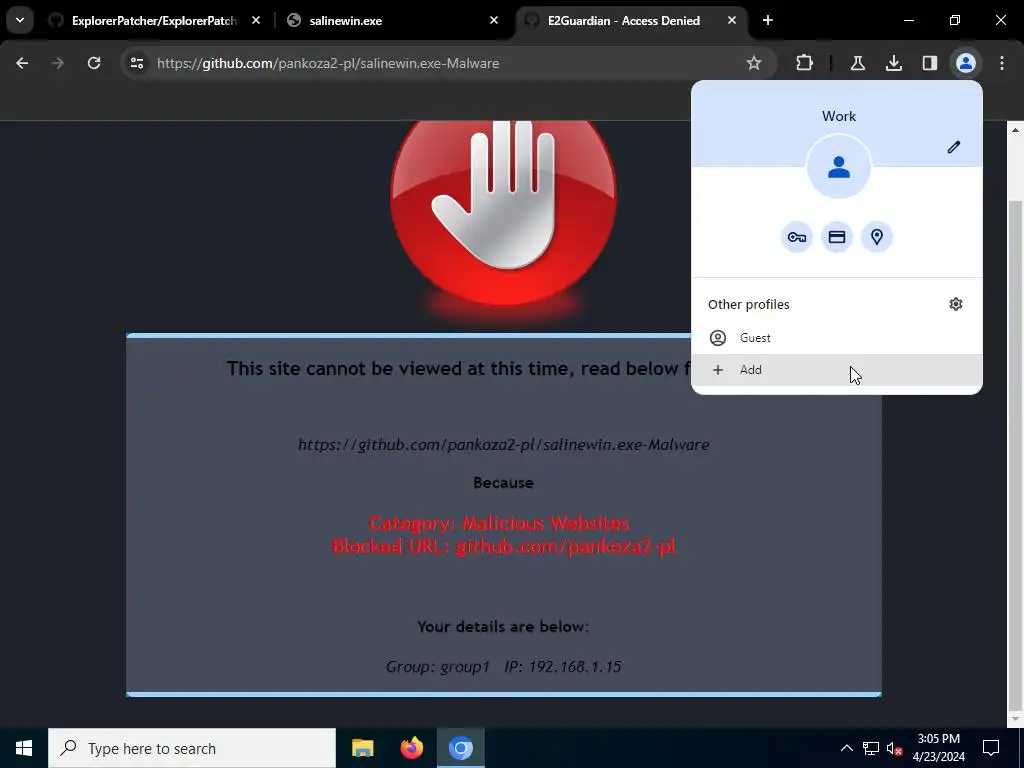The height and width of the screenshot is (768, 1024).
Task: Open the network status tray icon
Action: click(x=871, y=748)
